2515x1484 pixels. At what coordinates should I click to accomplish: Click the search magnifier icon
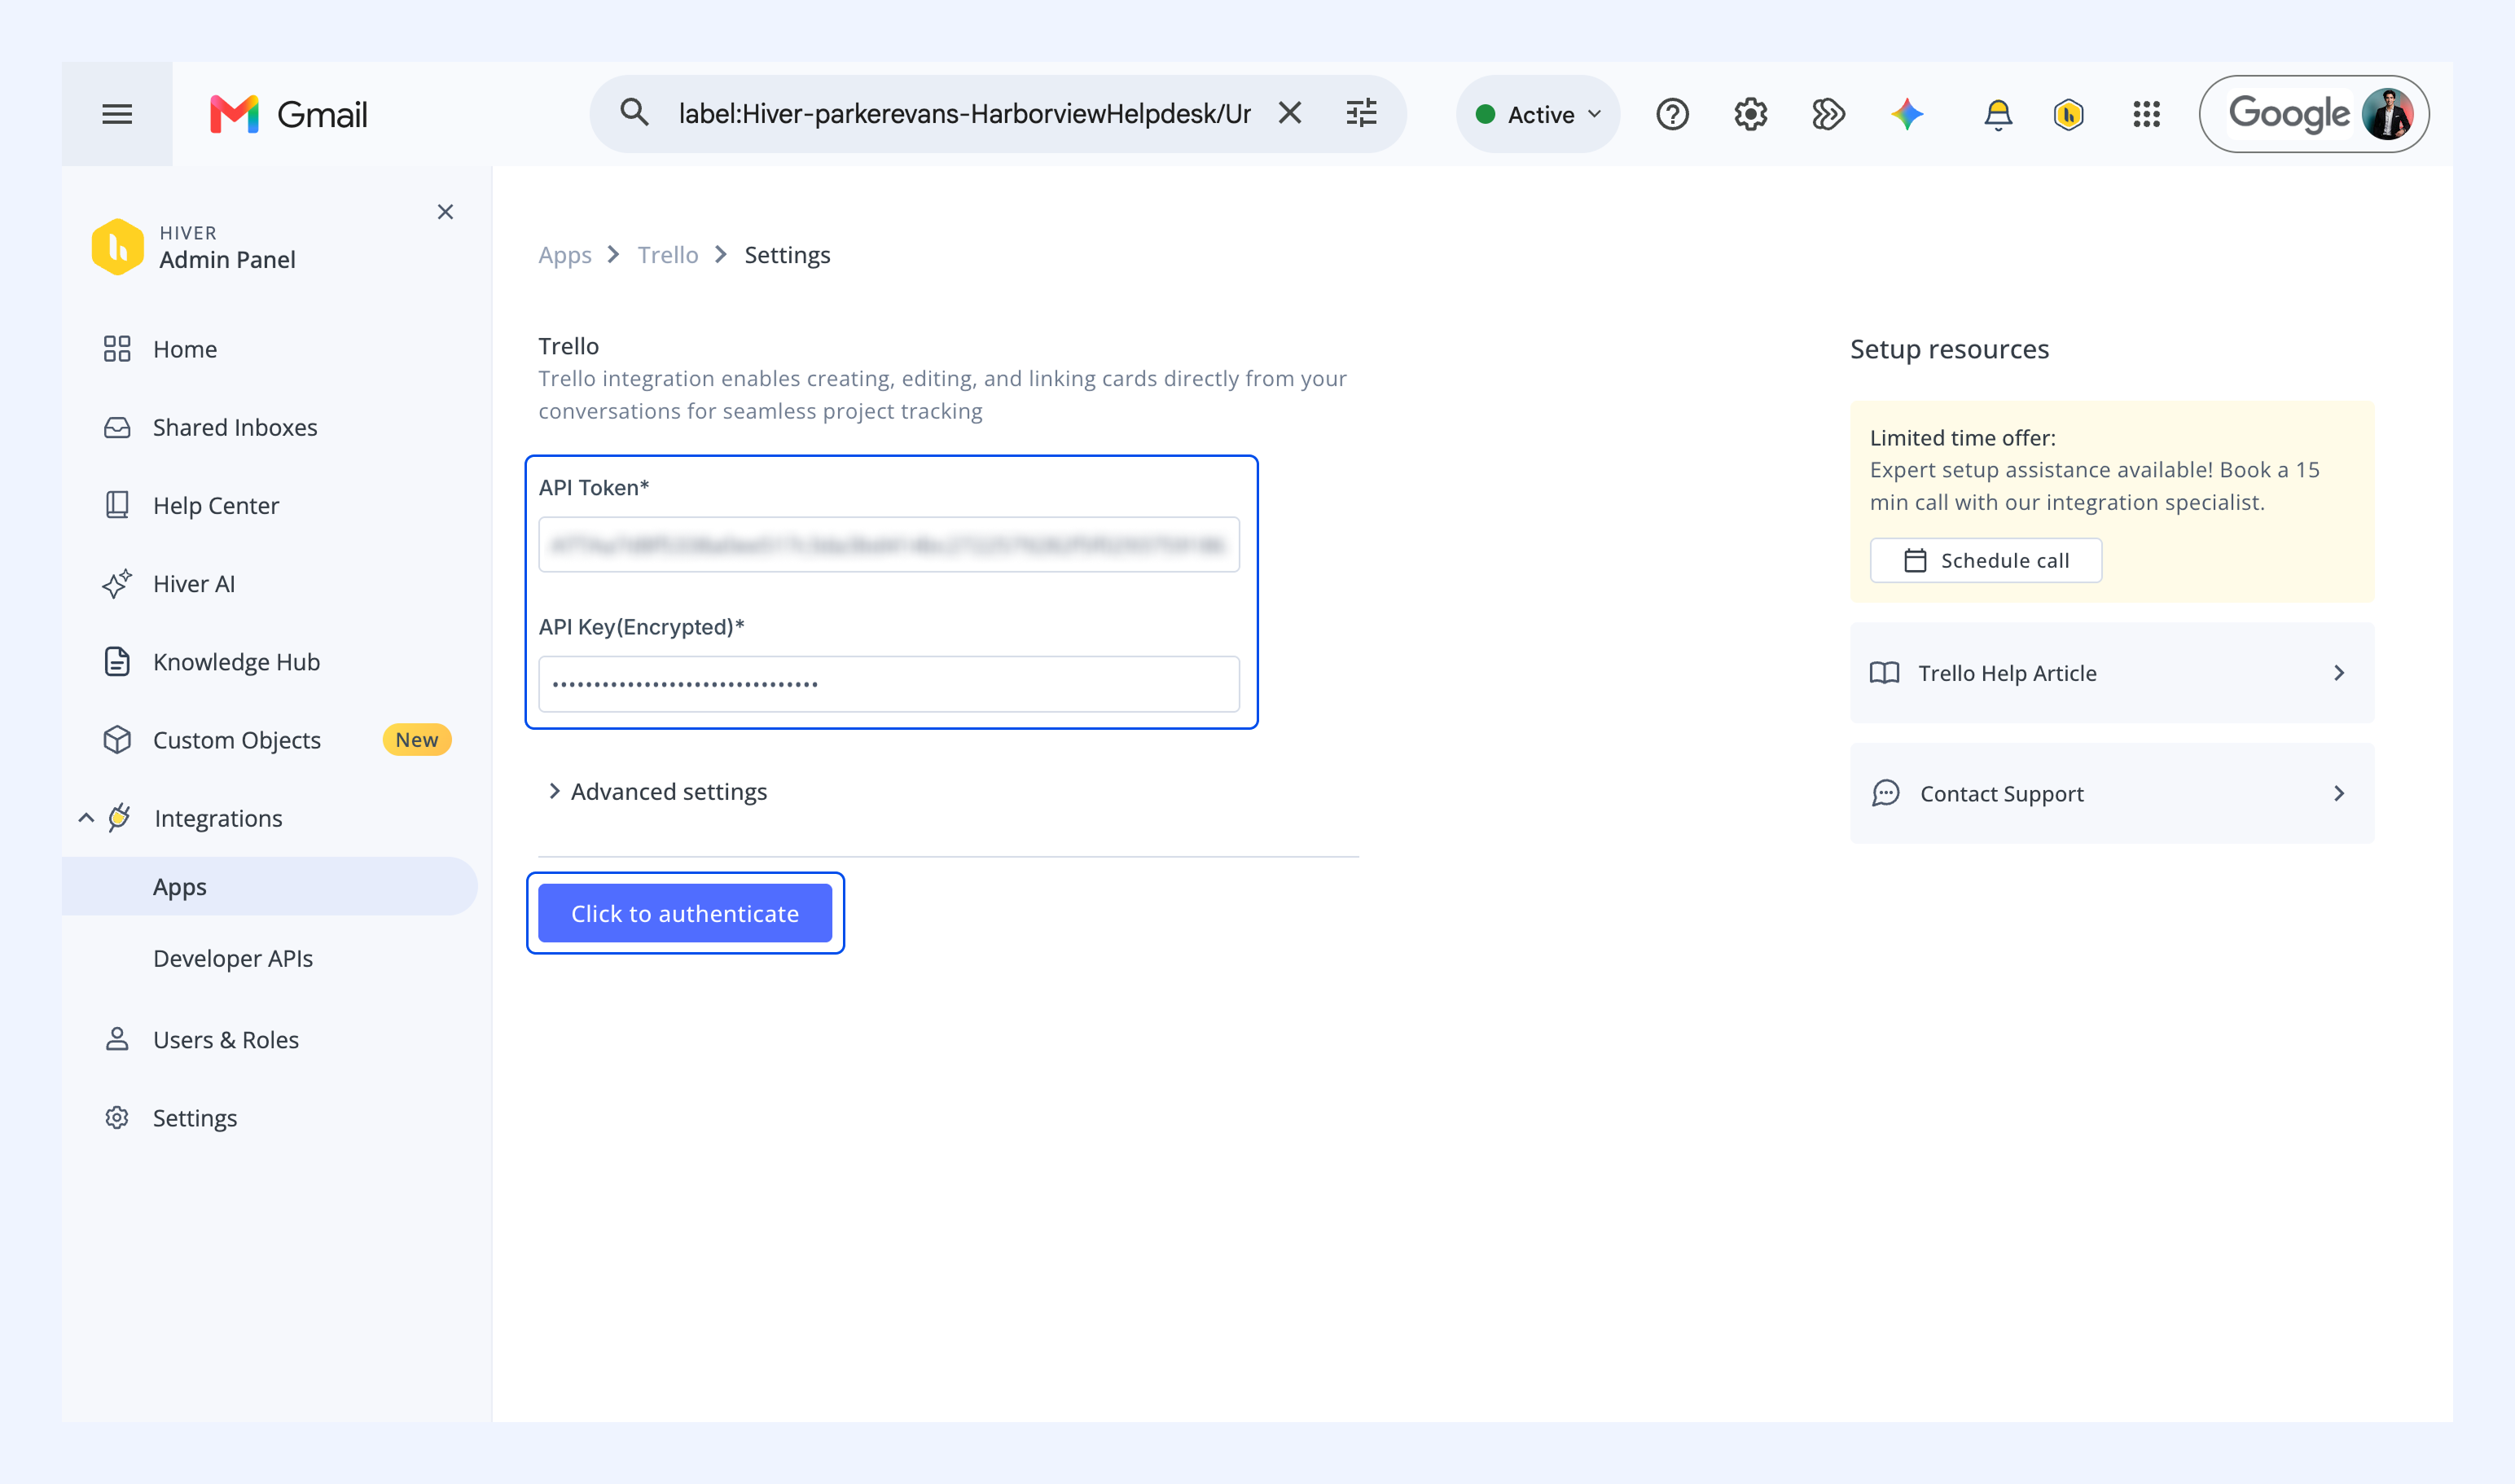pos(634,113)
